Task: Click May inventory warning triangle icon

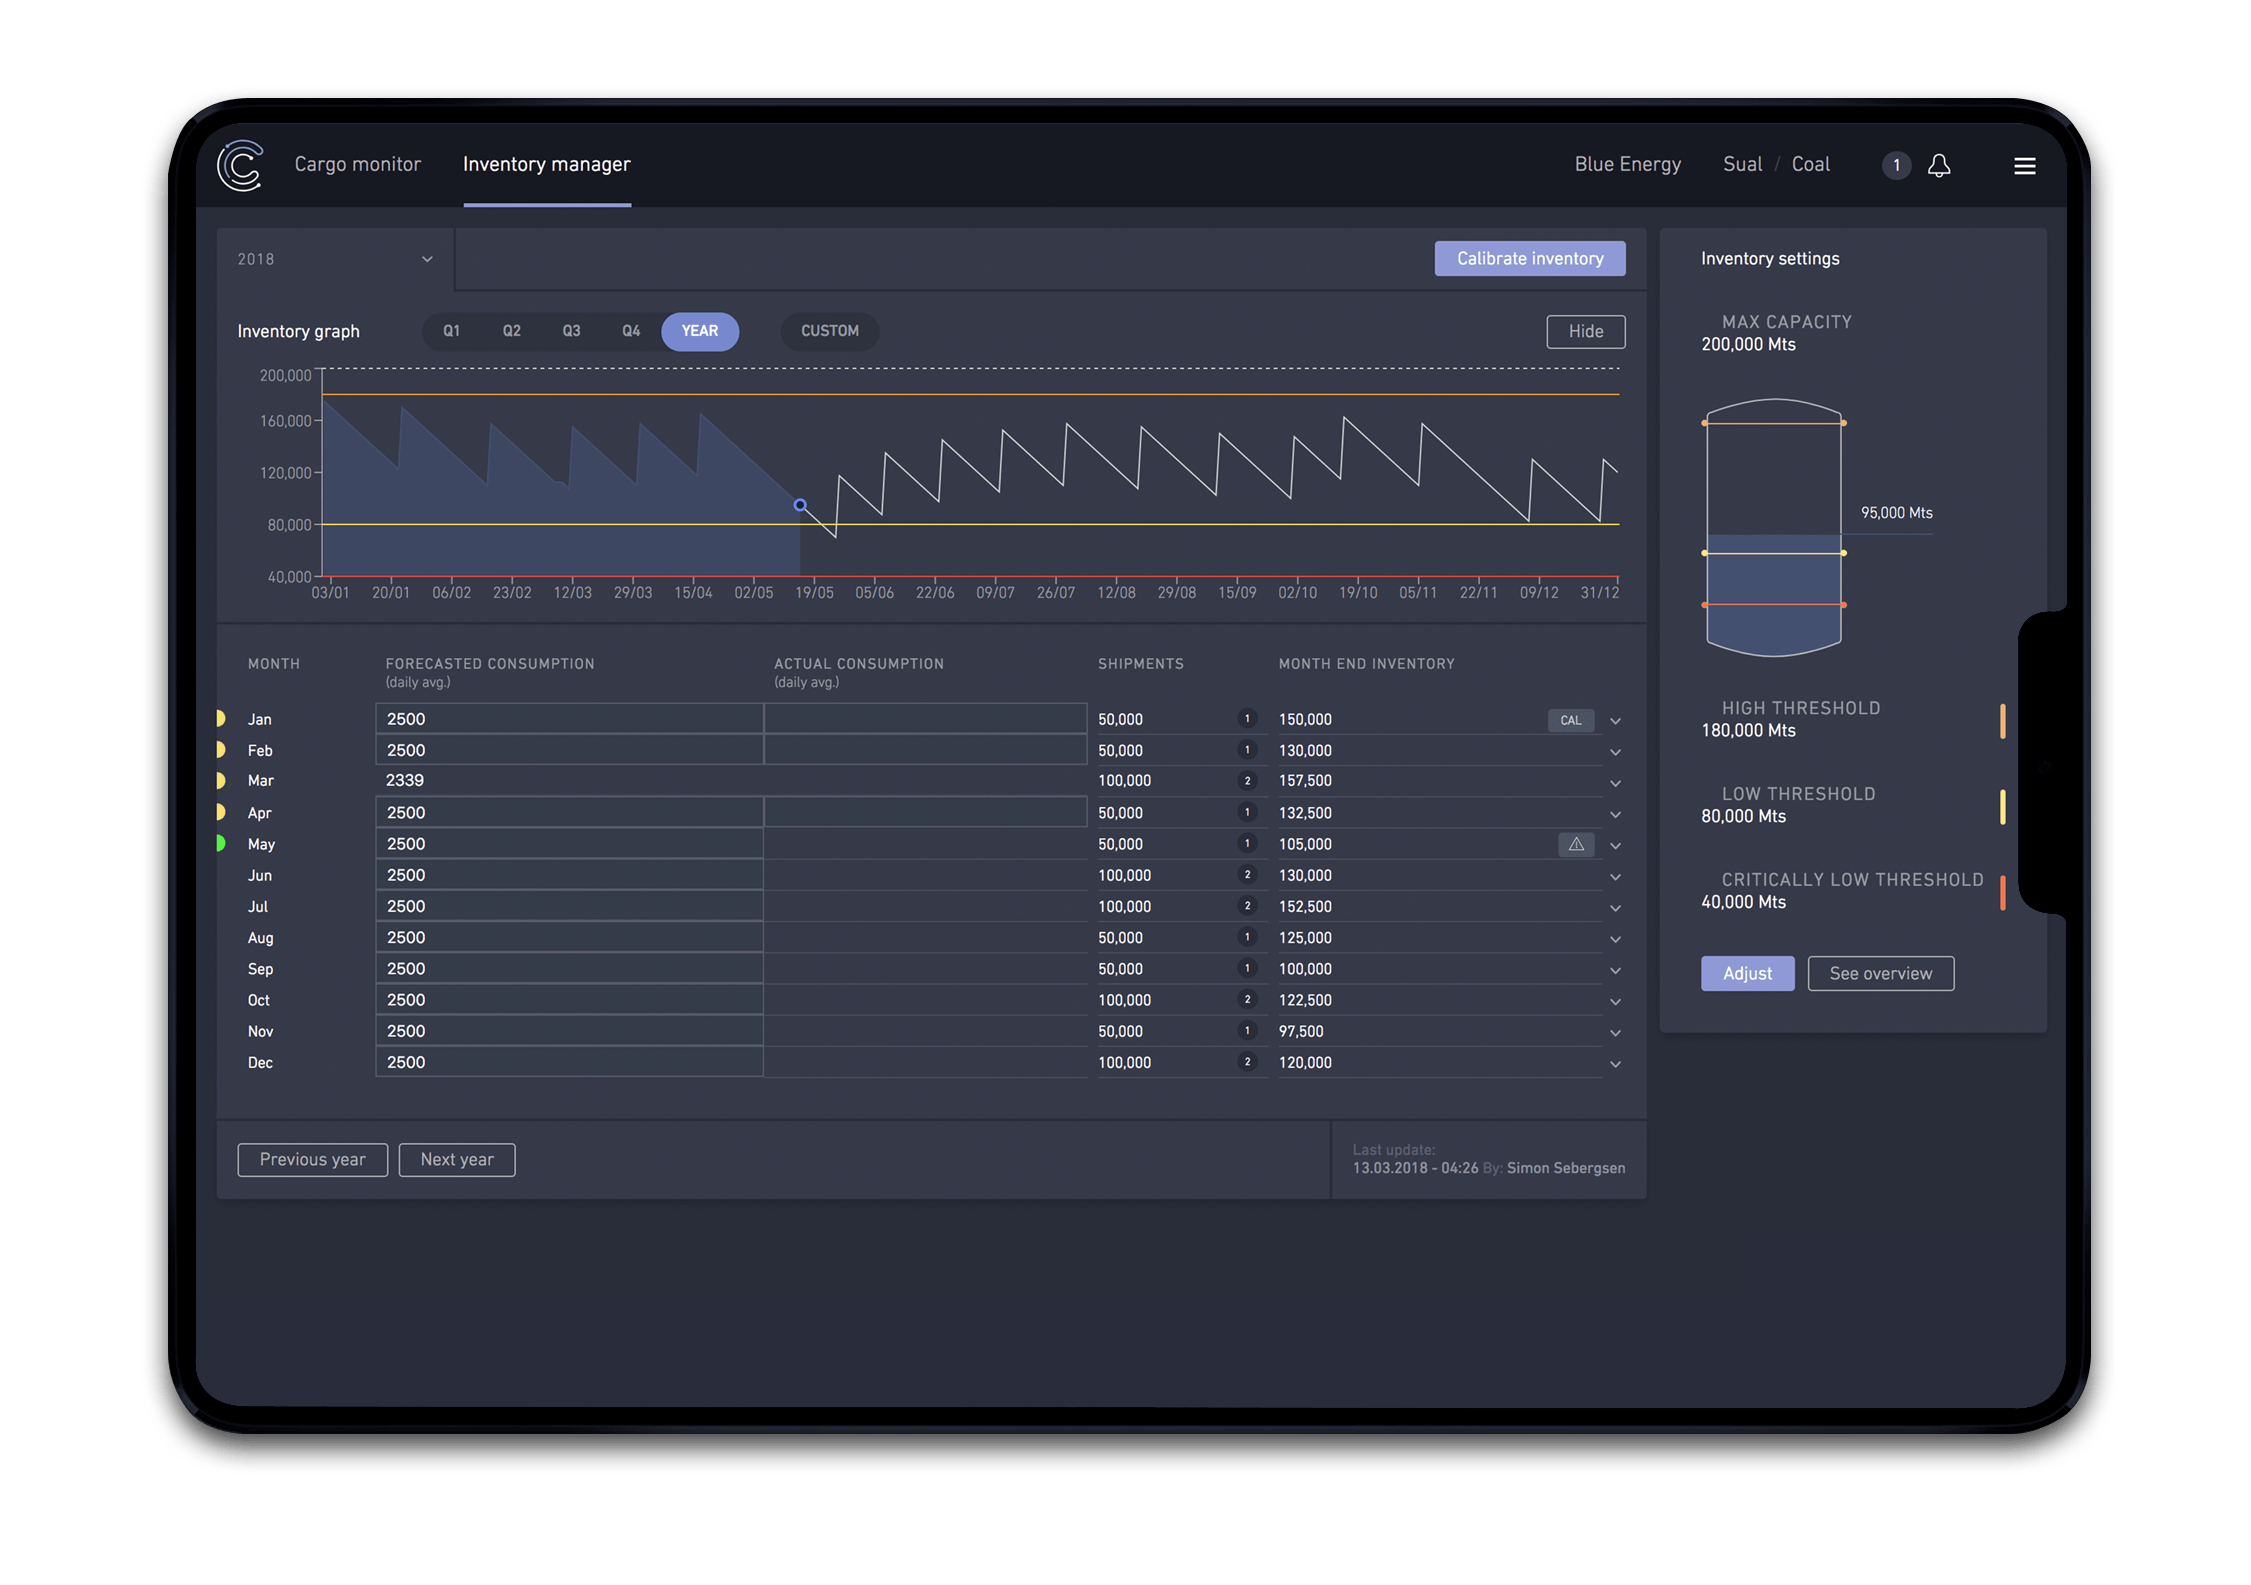Action: (1575, 844)
